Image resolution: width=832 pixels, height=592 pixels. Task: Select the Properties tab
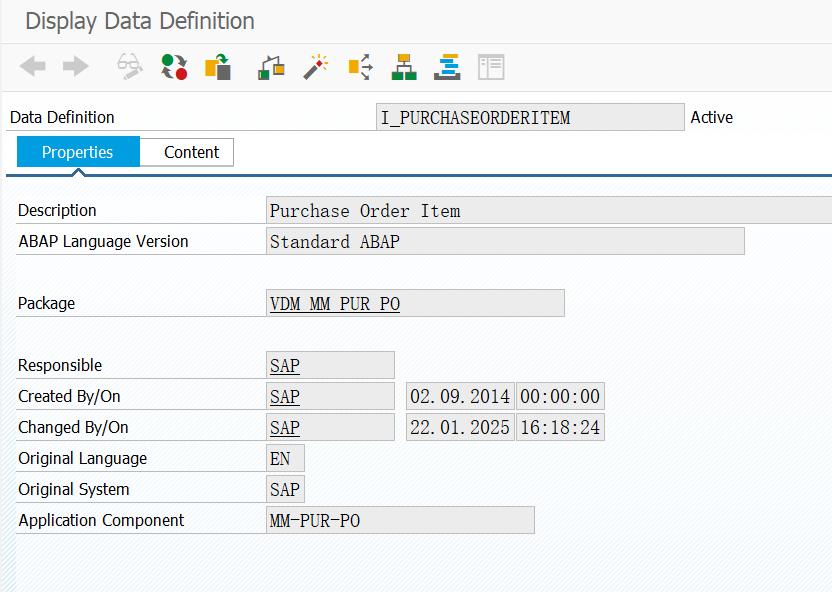pos(78,152)
